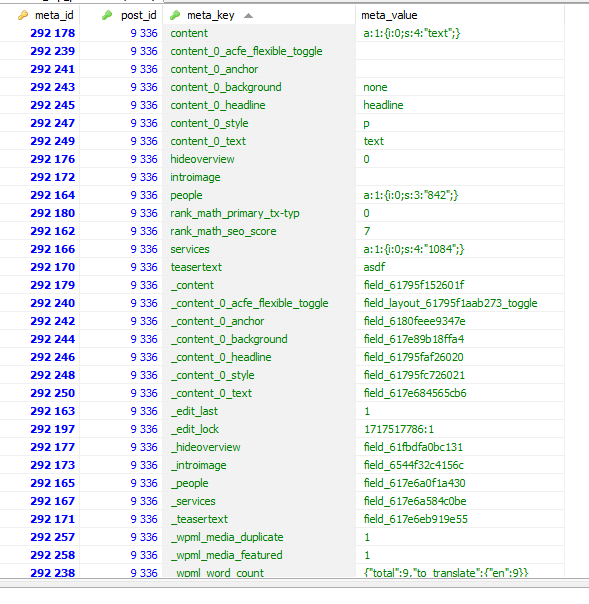The height and width of the screenshot is (604, 589).
Task: Click the teasertext value cell showing asdf
Action: (460, 267)
